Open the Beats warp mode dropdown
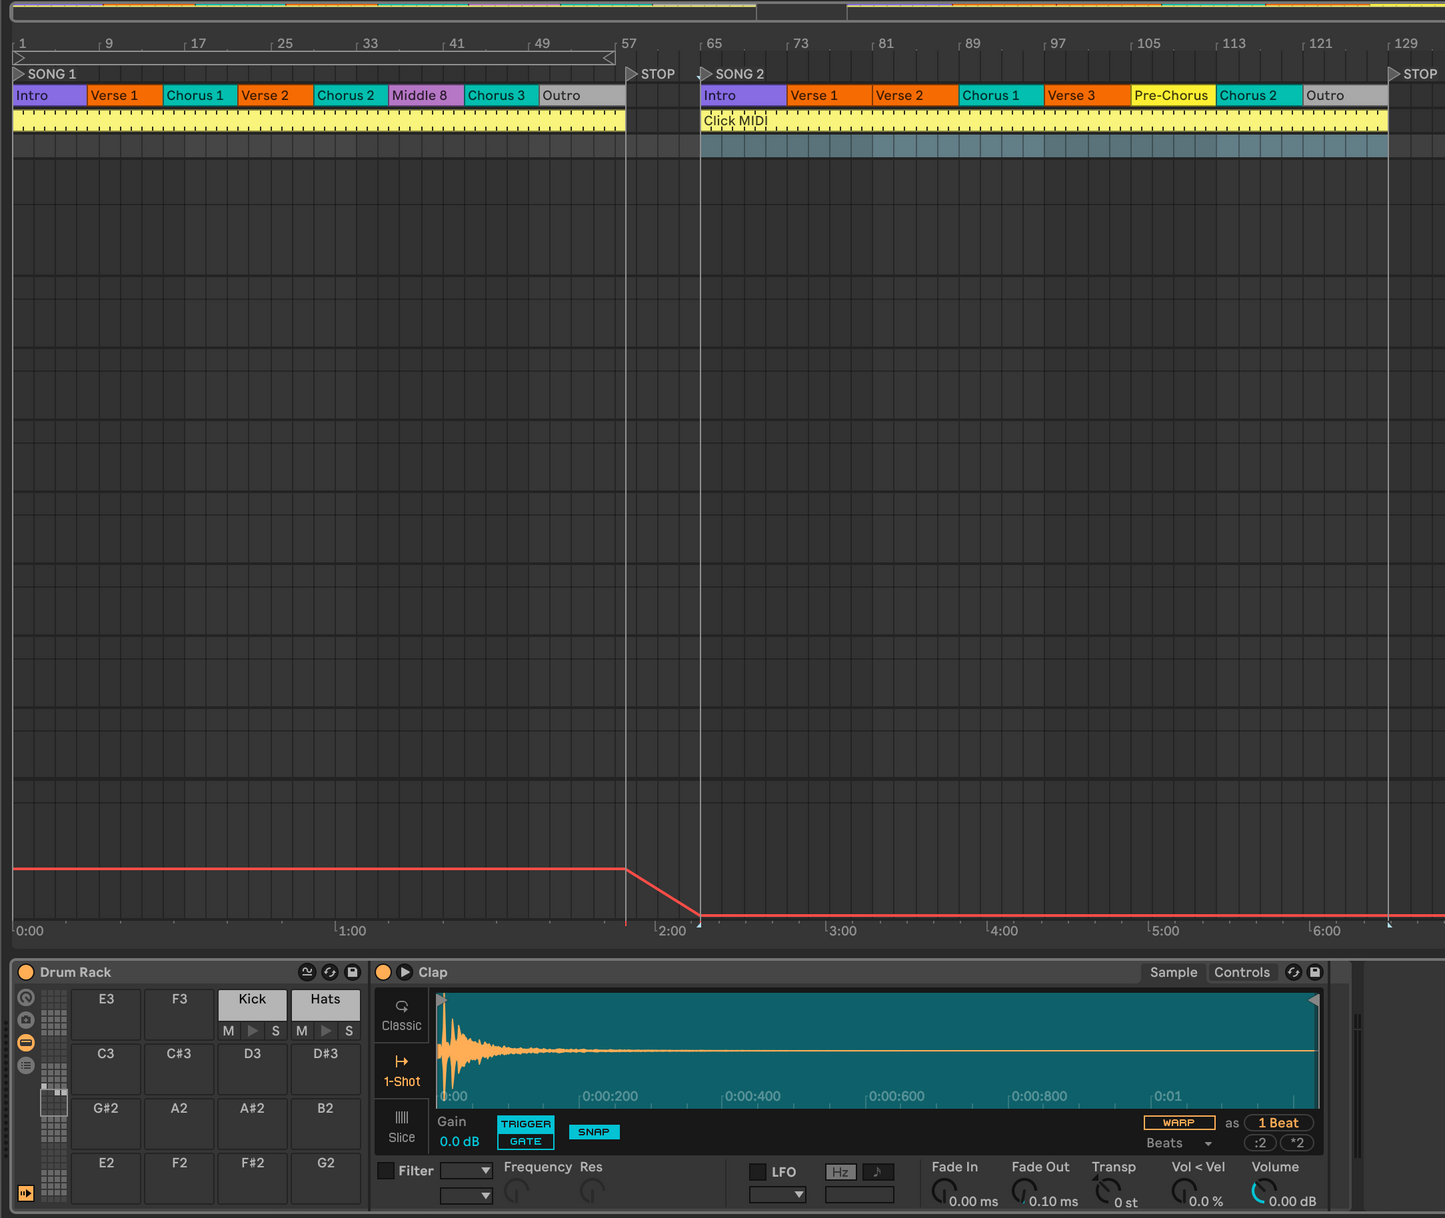 pos(1178,1143)
